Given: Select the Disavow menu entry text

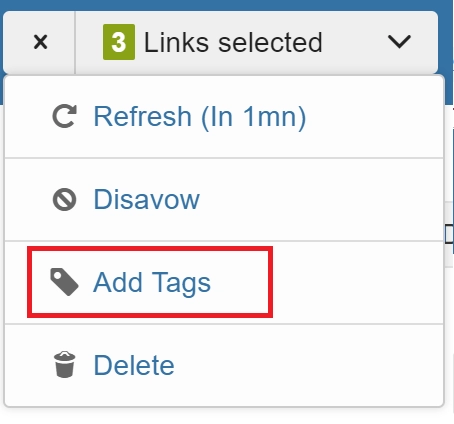Looking at the screenshot, I should pos(147,199).
